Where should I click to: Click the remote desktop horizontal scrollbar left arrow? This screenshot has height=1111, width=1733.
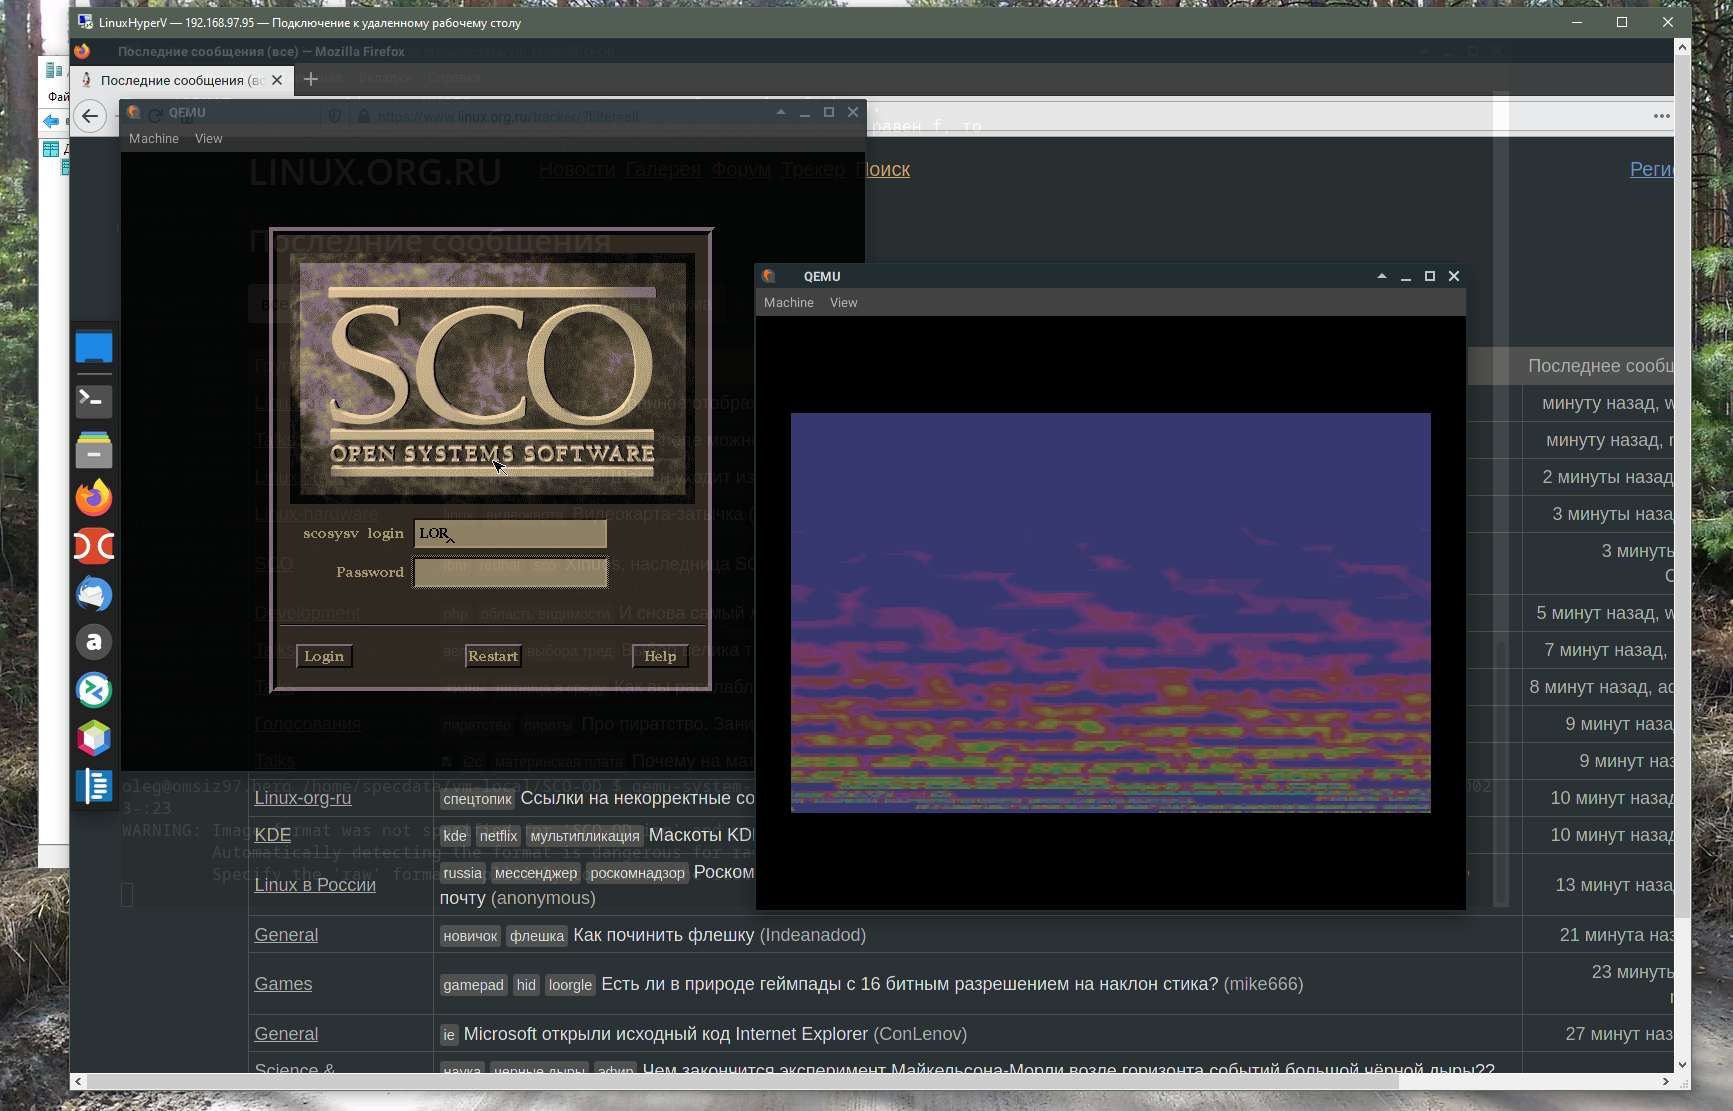pyautogui.click(x=78, y=1081)
